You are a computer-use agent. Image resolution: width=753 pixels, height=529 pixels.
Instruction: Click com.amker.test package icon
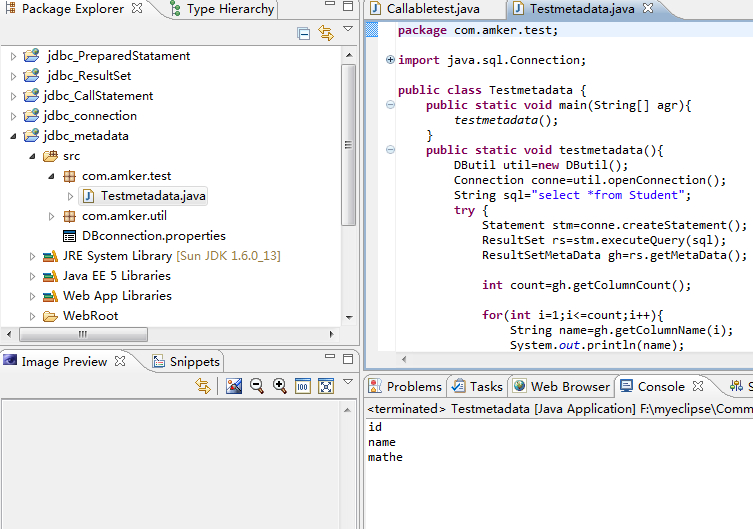pos(70,176)
